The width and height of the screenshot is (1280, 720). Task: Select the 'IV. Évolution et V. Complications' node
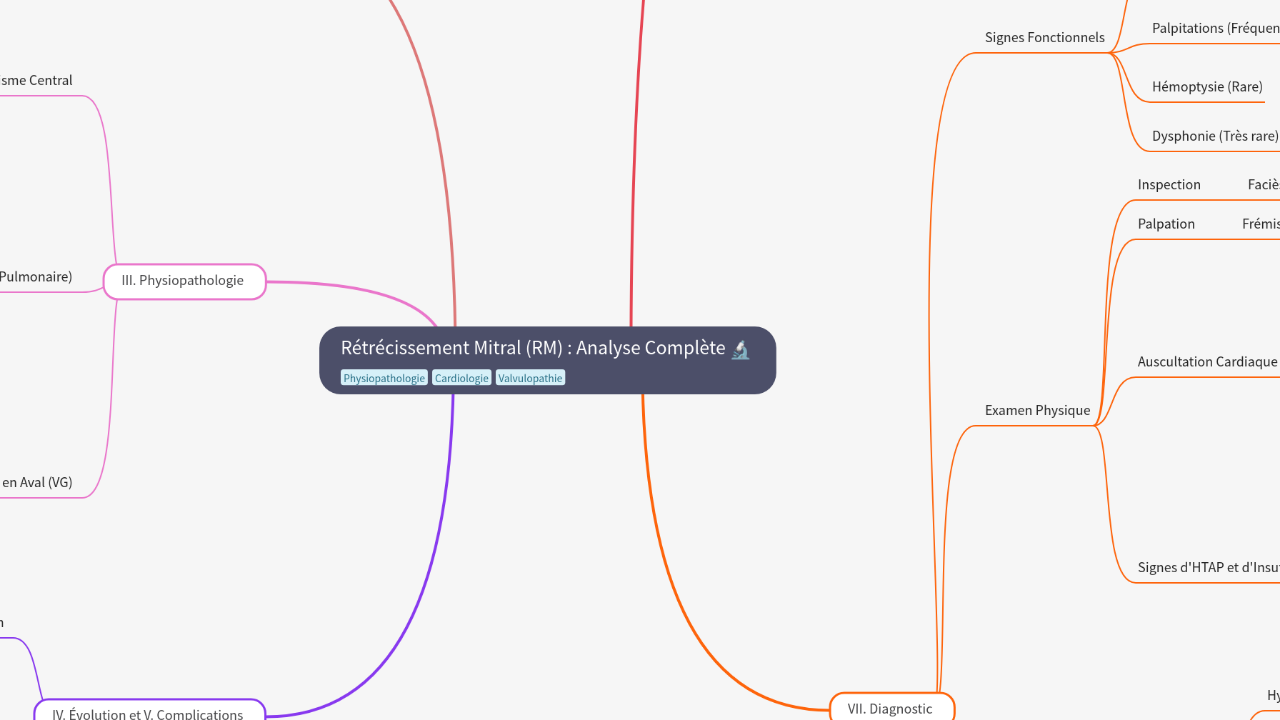[x=149, y=714]
